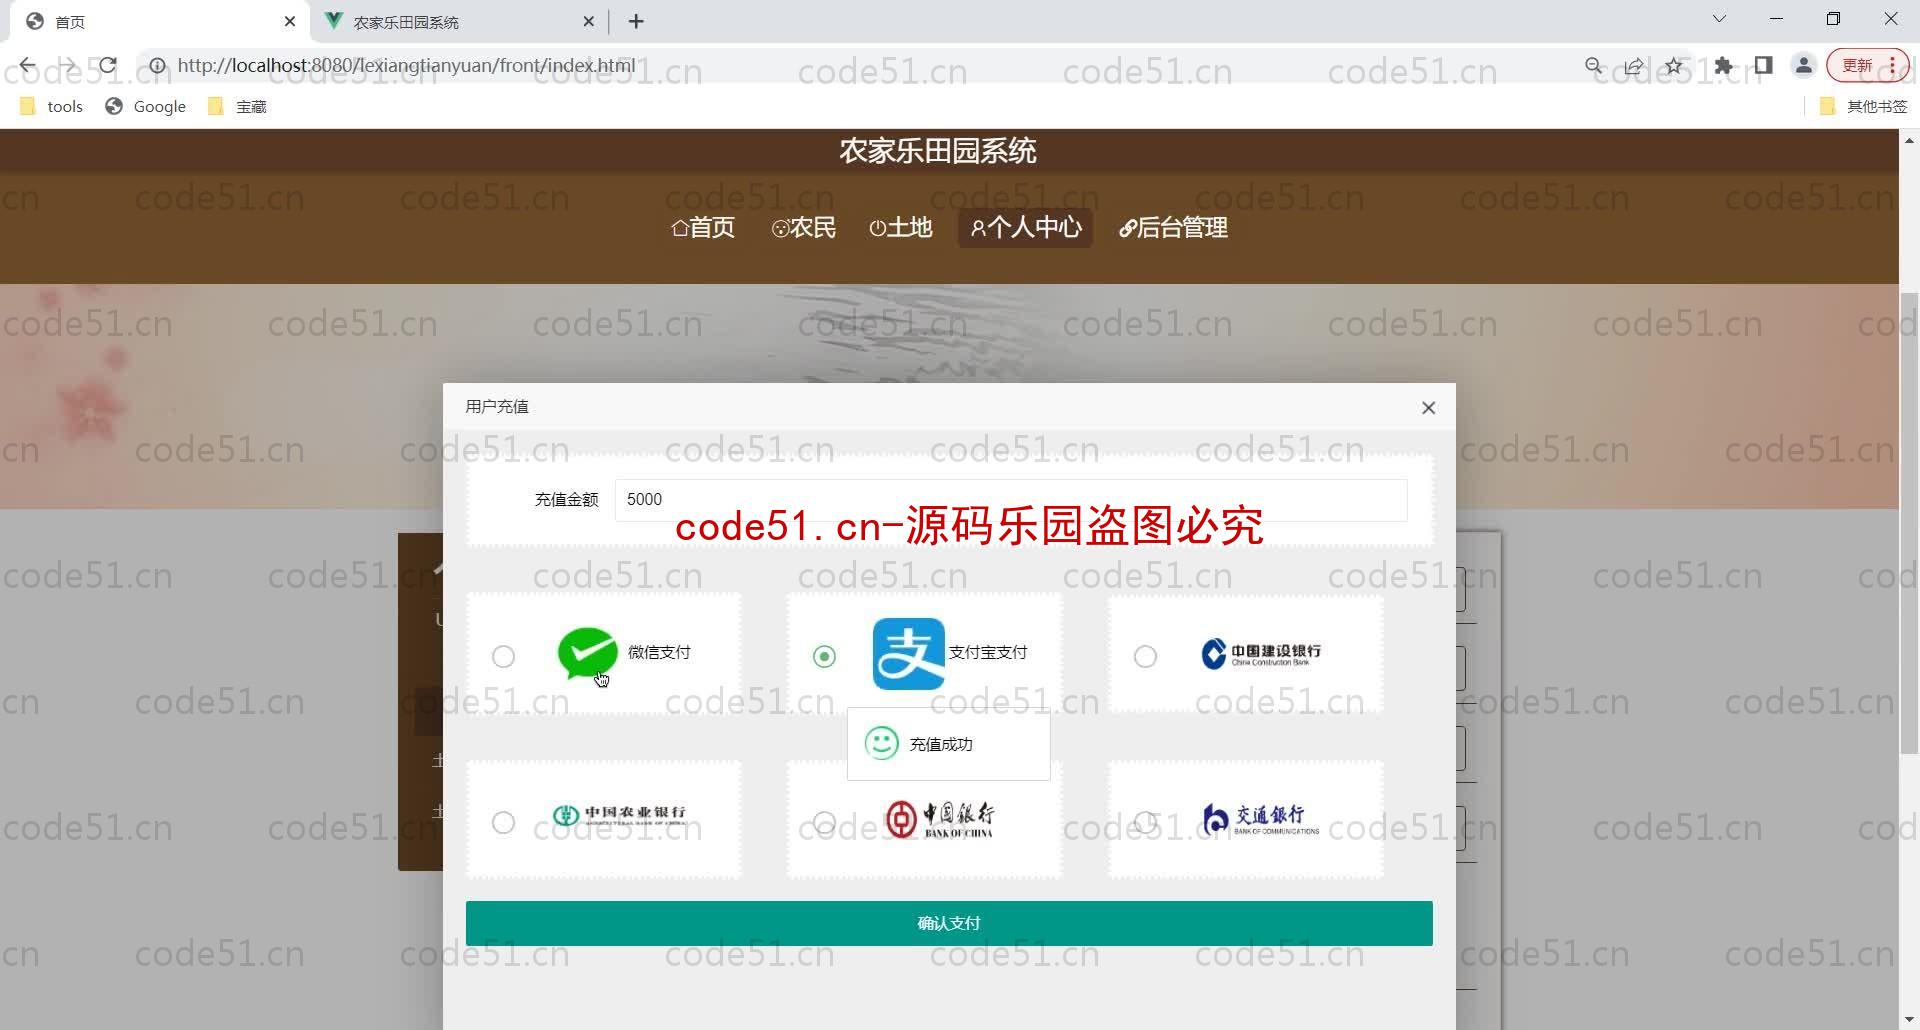1920x1030 pixels.
Task: Open the 个人中心 personal center item
Action: coord(1026,228)
